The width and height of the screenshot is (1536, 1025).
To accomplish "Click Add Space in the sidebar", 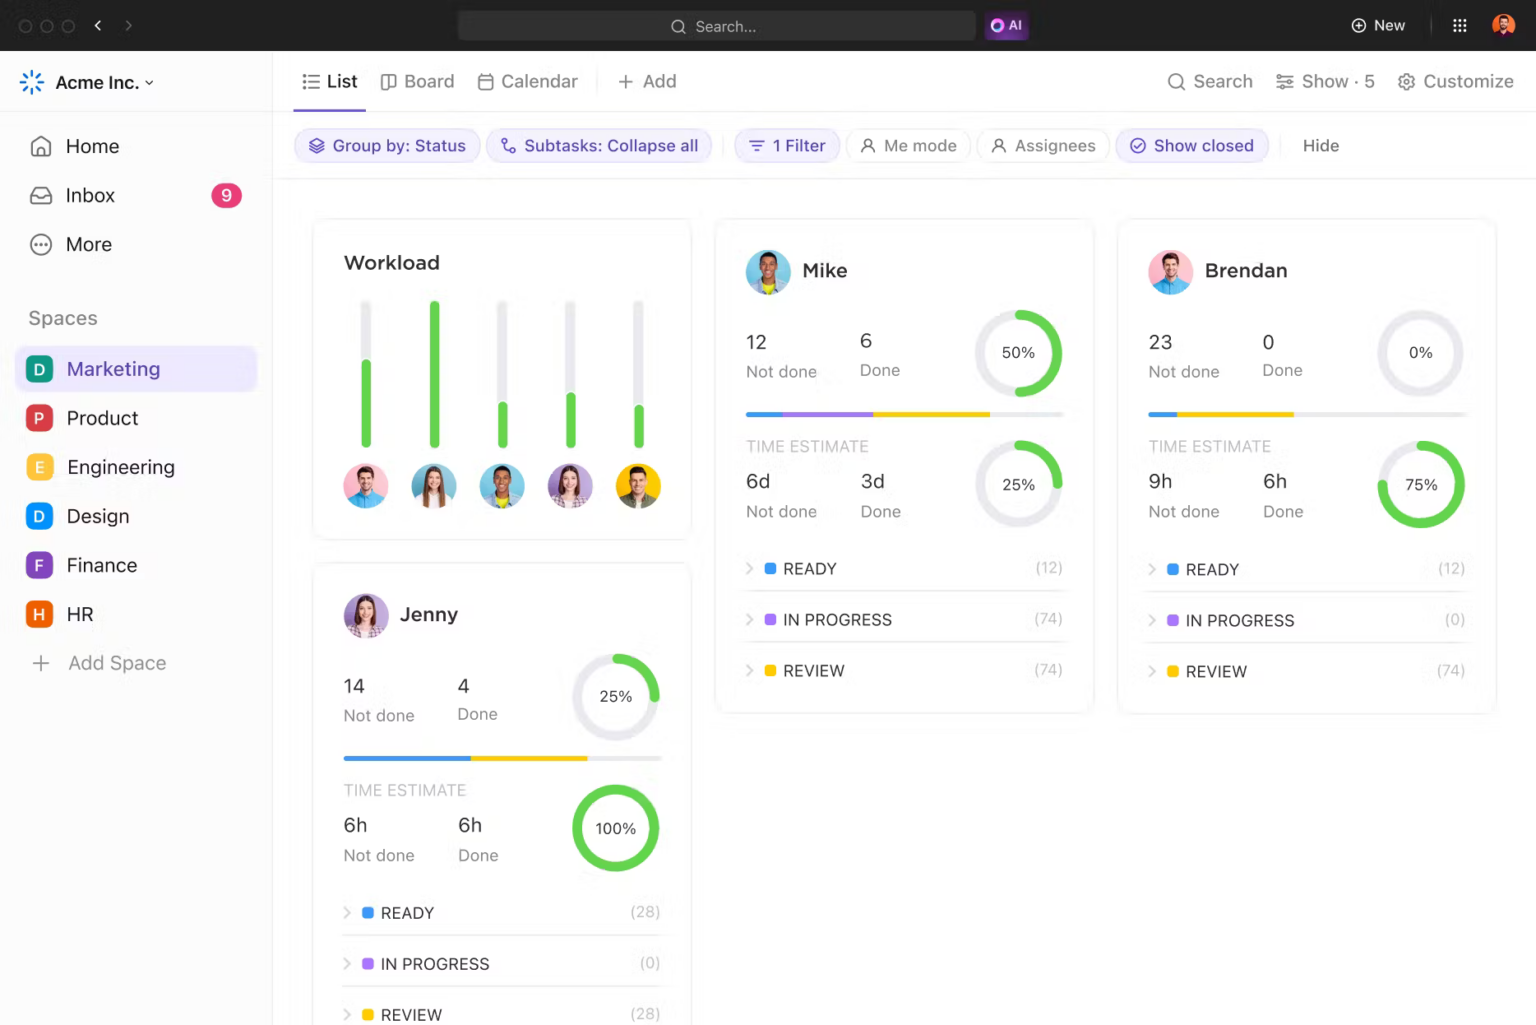I will (x=116, y=663).
